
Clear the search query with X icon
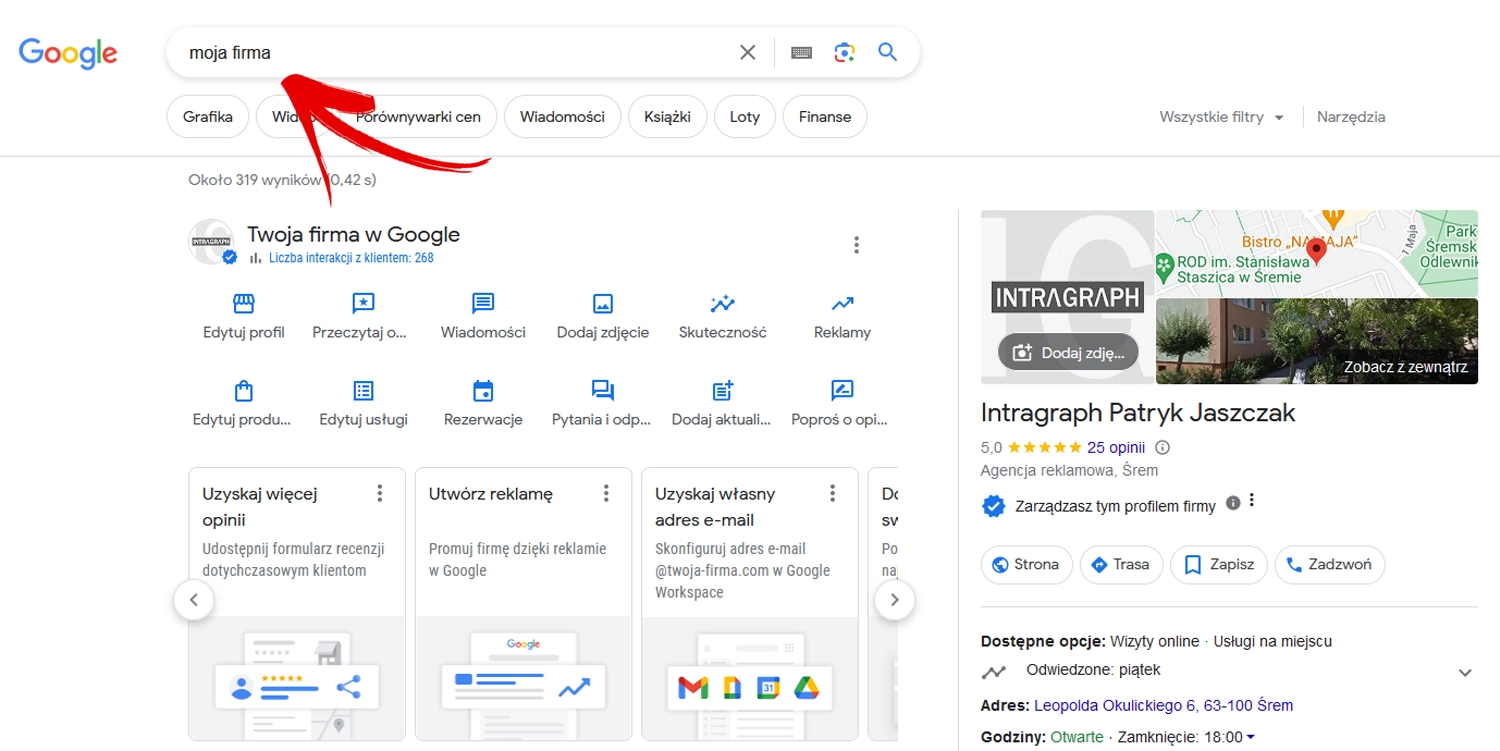pos(747,53)
